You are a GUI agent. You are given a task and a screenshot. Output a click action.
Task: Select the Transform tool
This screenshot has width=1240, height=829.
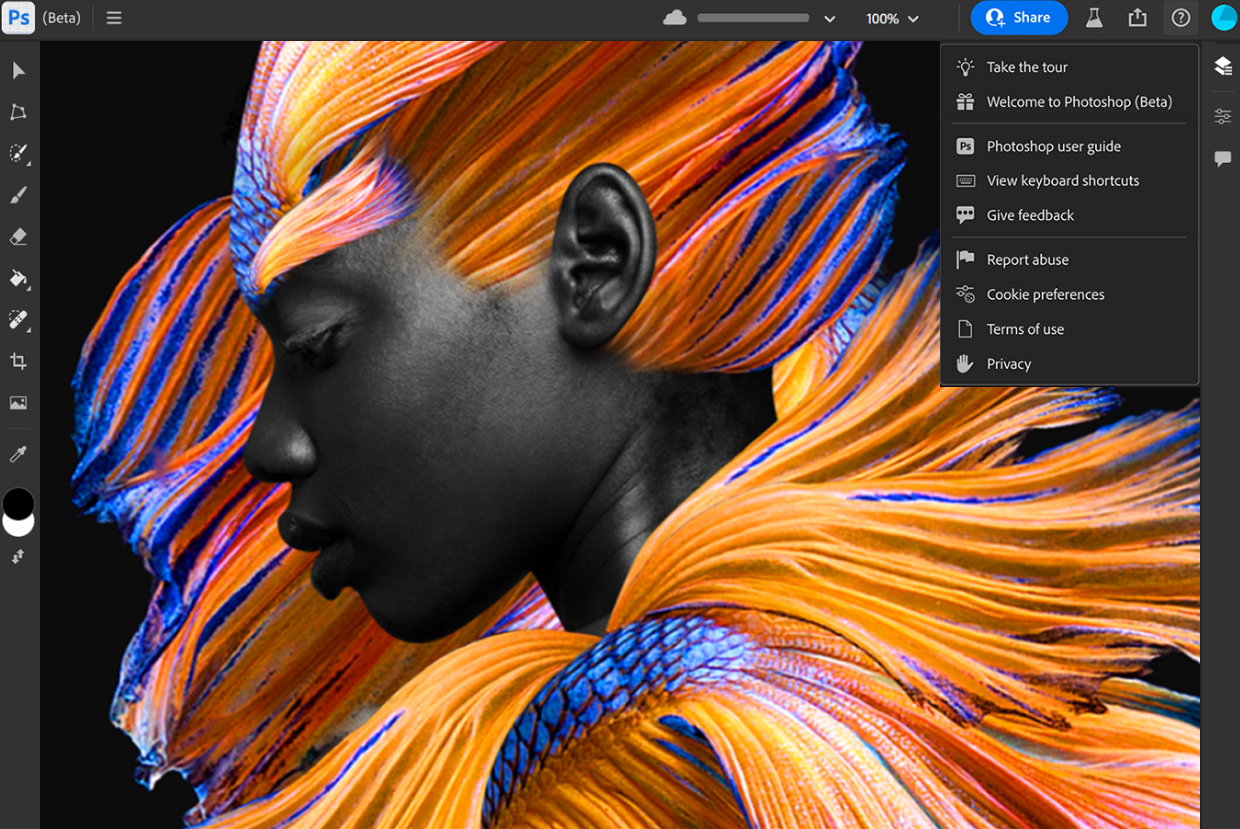pyautogui.click(x=18, y=112)
